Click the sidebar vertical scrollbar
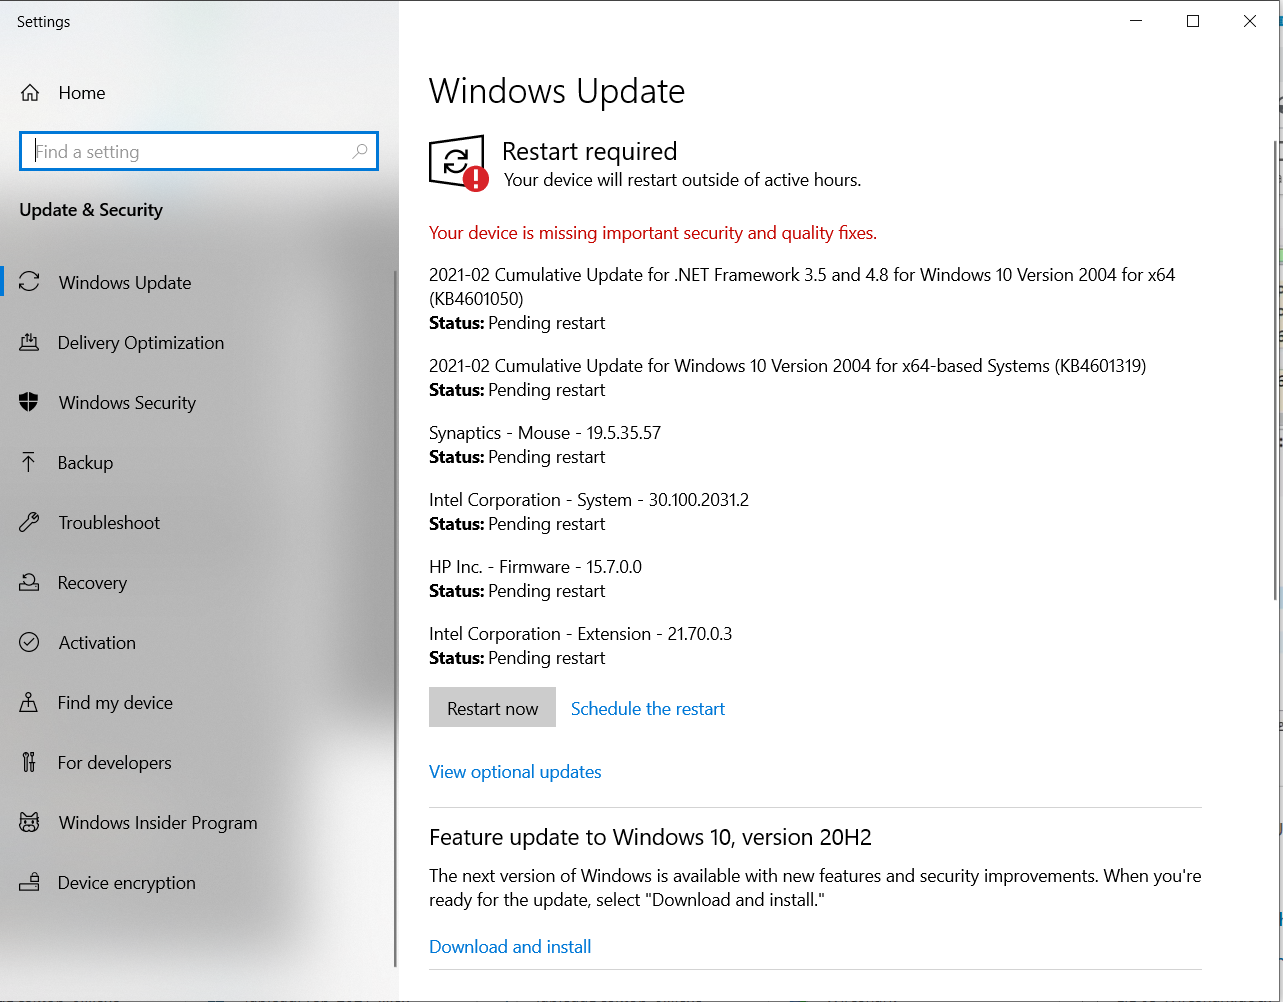This screenshot has height=1002, width=1283. click(396, 618)
